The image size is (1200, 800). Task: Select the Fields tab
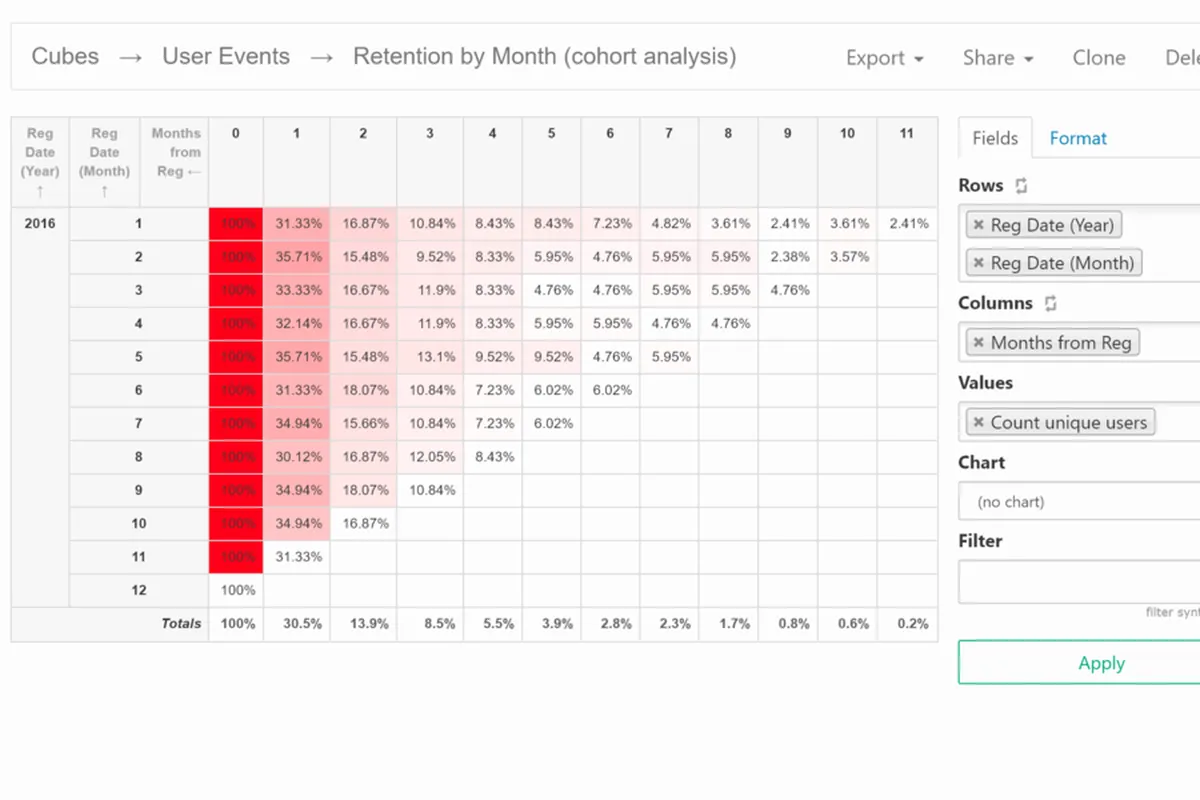(995, 139)
